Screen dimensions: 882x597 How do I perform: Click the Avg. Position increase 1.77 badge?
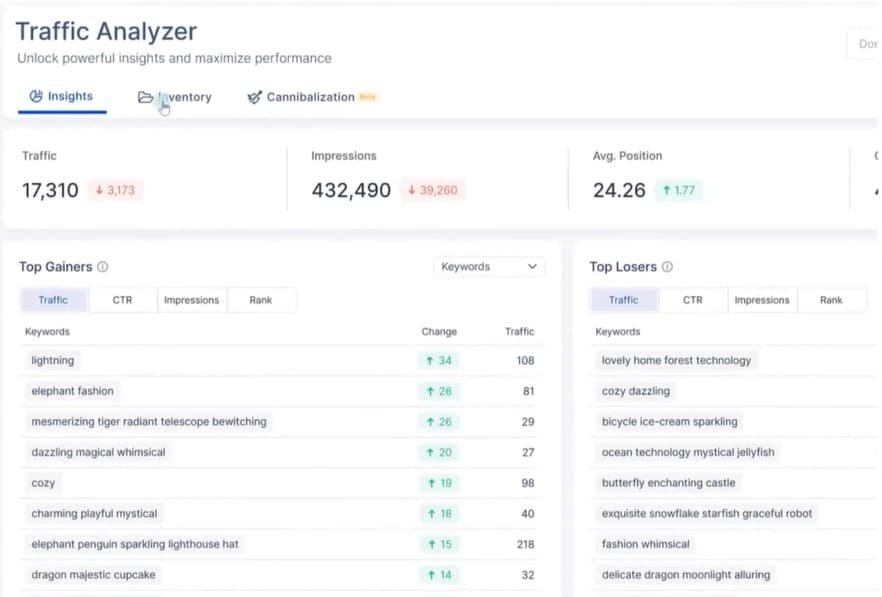tap(678, 190)
